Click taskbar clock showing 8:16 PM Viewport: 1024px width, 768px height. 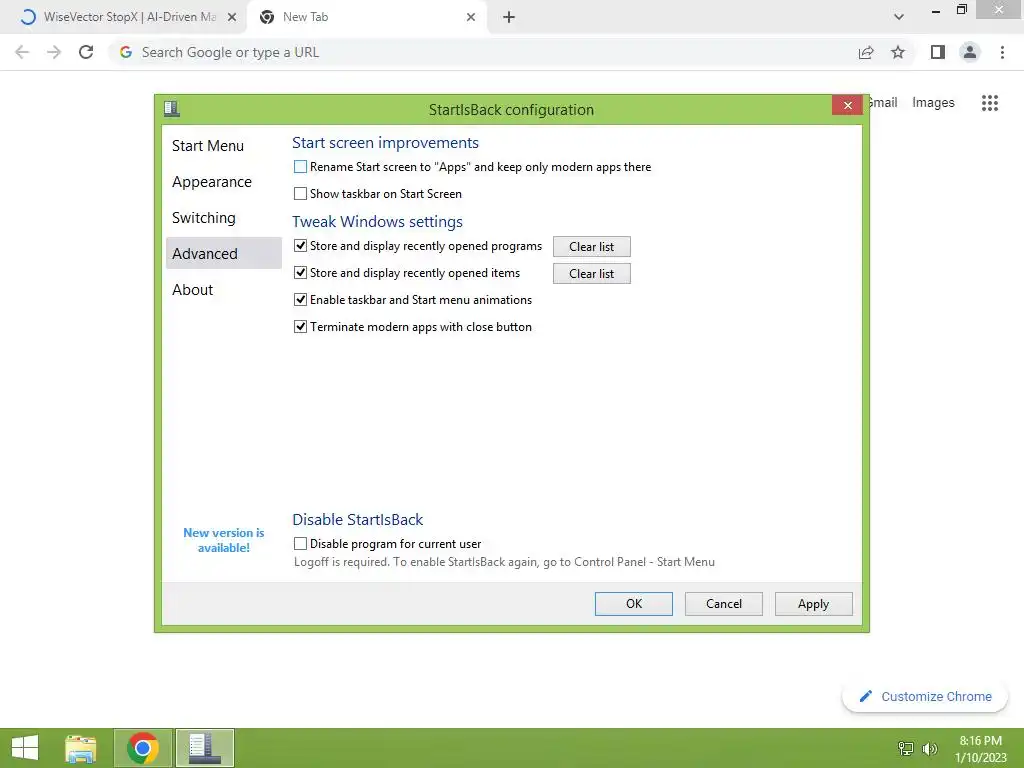tap(981, 748)
